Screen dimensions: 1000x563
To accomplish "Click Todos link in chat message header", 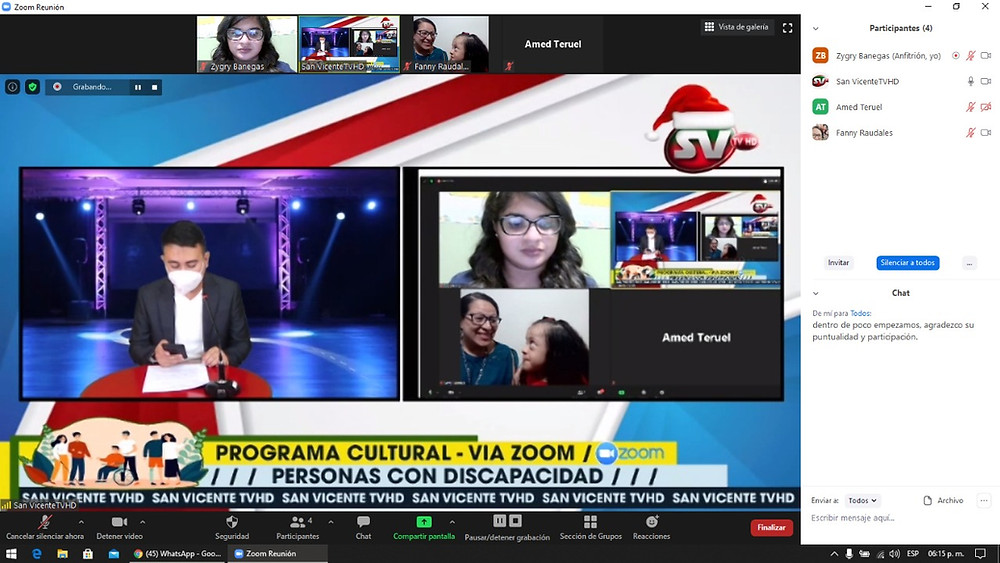I will pos(860,313).
